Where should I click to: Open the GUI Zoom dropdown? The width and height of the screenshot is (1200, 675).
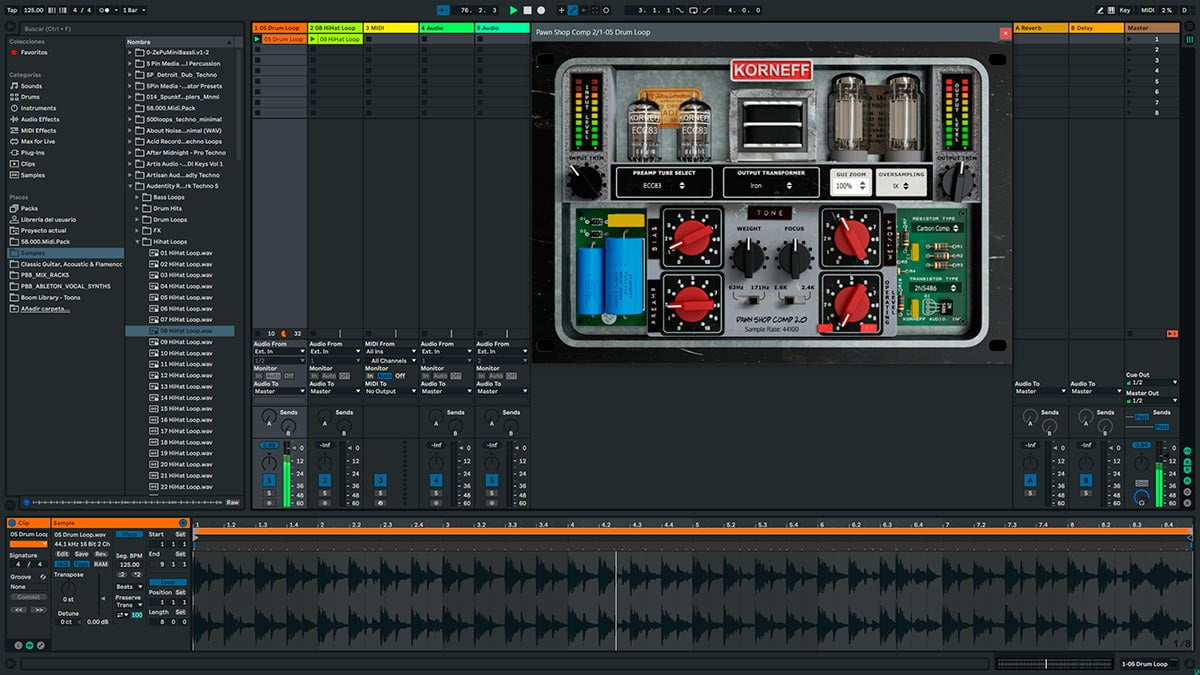click(850, 186)
